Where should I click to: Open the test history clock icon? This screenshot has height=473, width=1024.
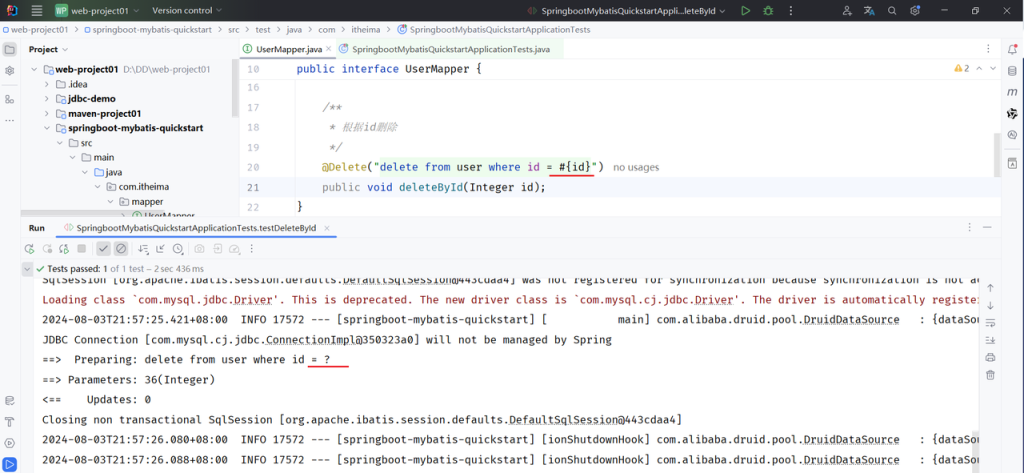pyautogui.click(x=178, y=249)
